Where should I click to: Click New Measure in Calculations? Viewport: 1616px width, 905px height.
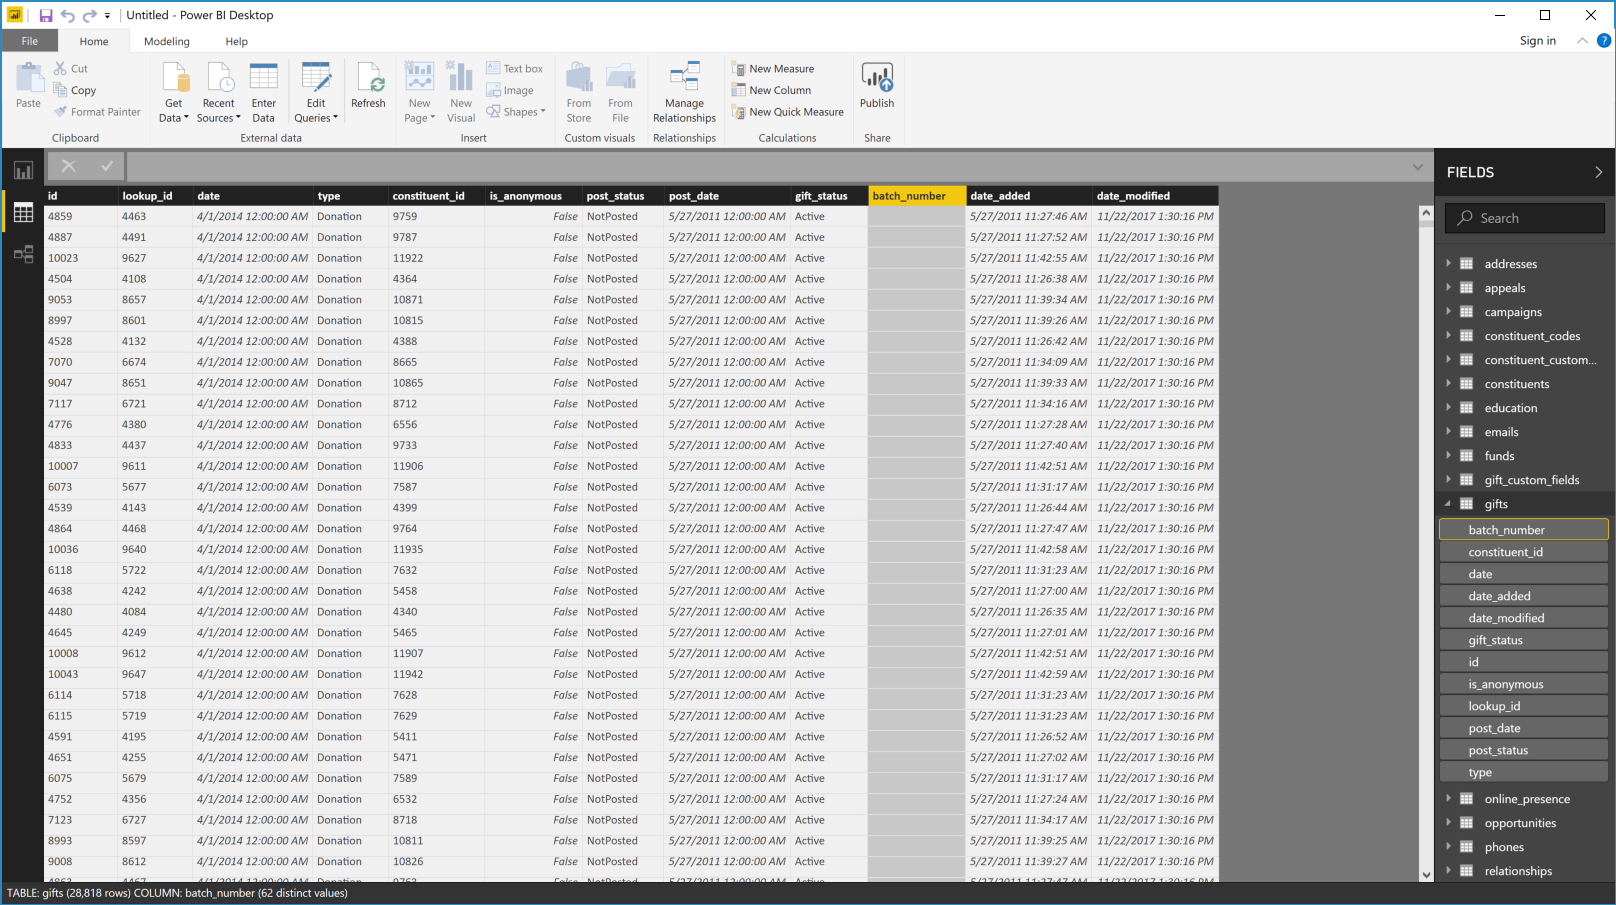pos(773,69)
